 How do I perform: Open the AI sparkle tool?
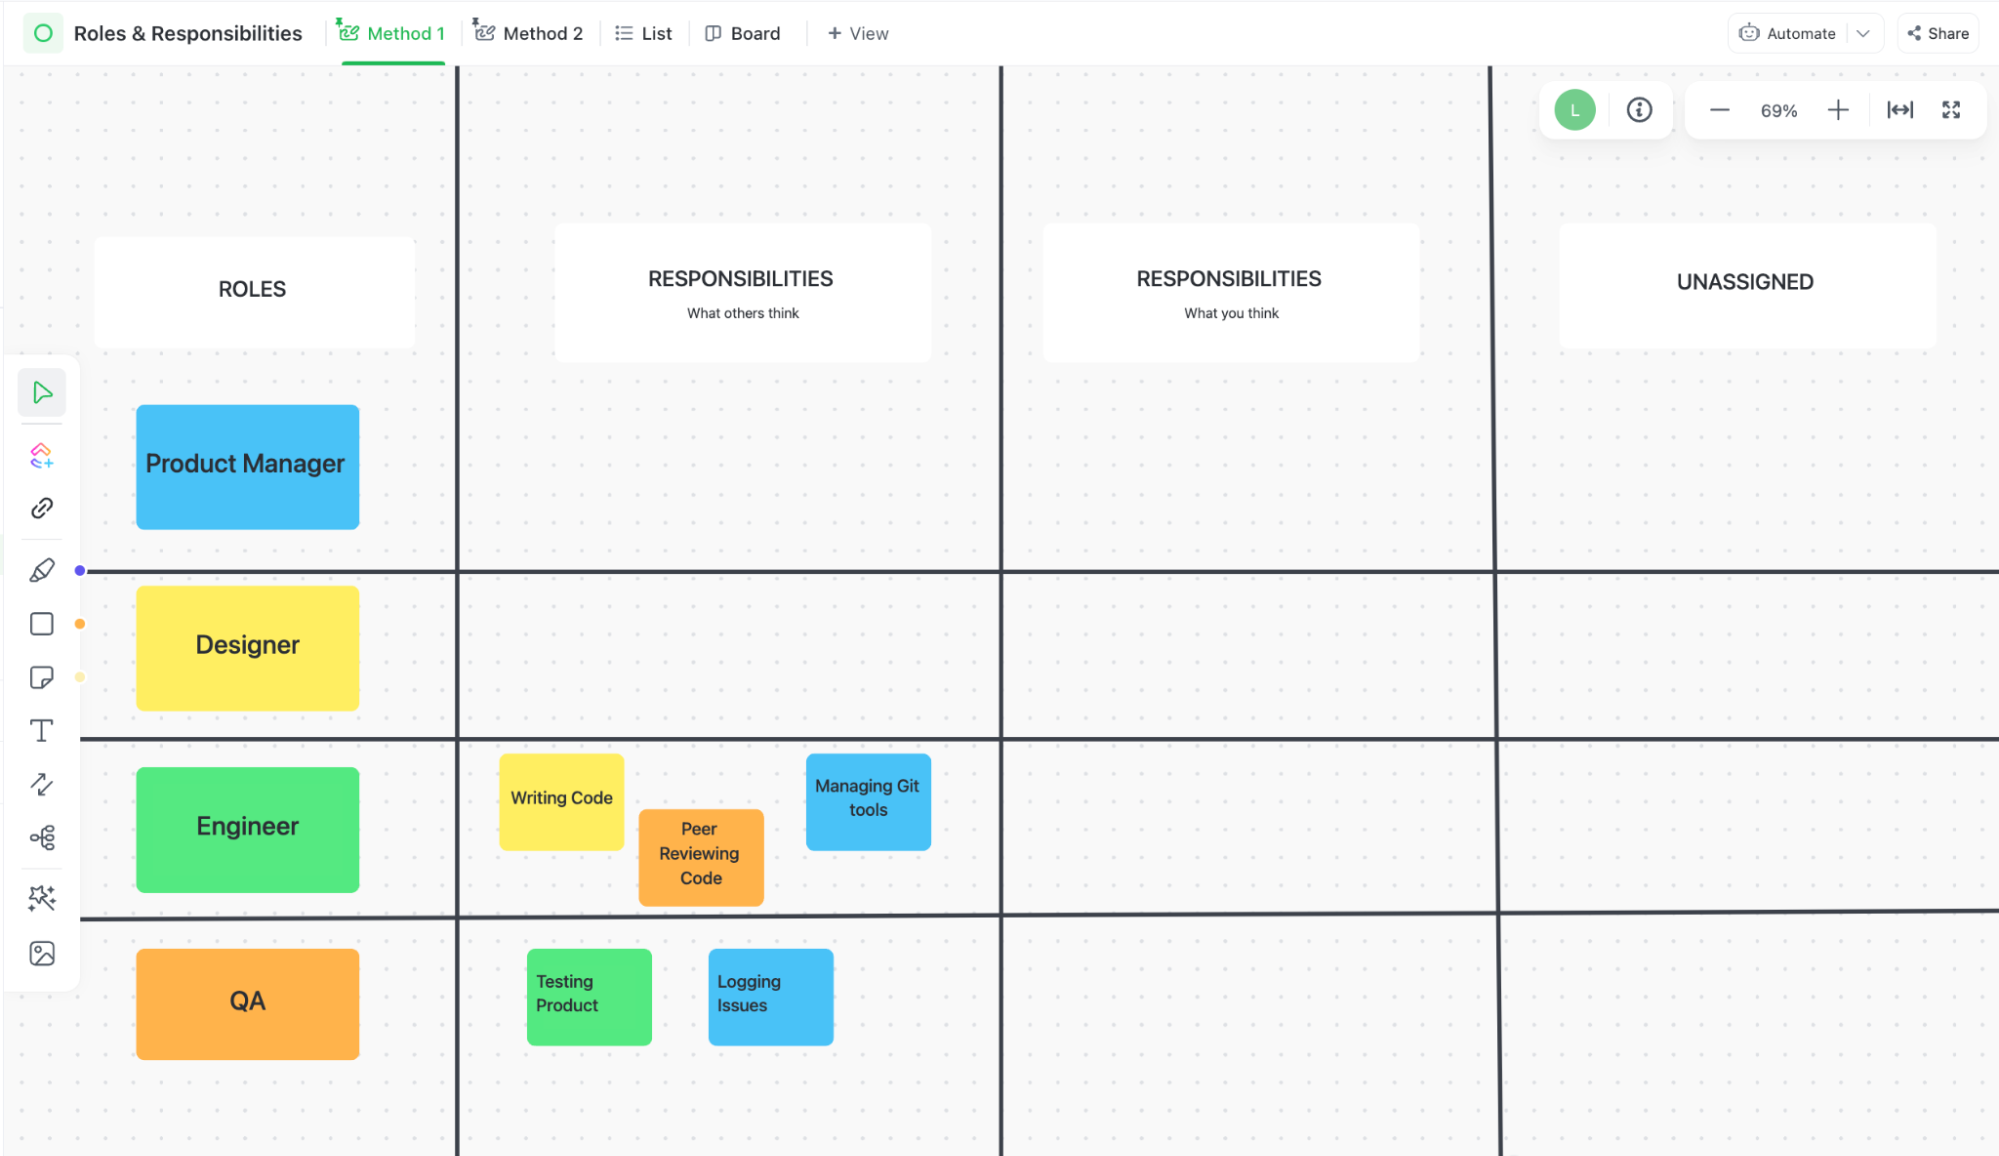point(42,898)
